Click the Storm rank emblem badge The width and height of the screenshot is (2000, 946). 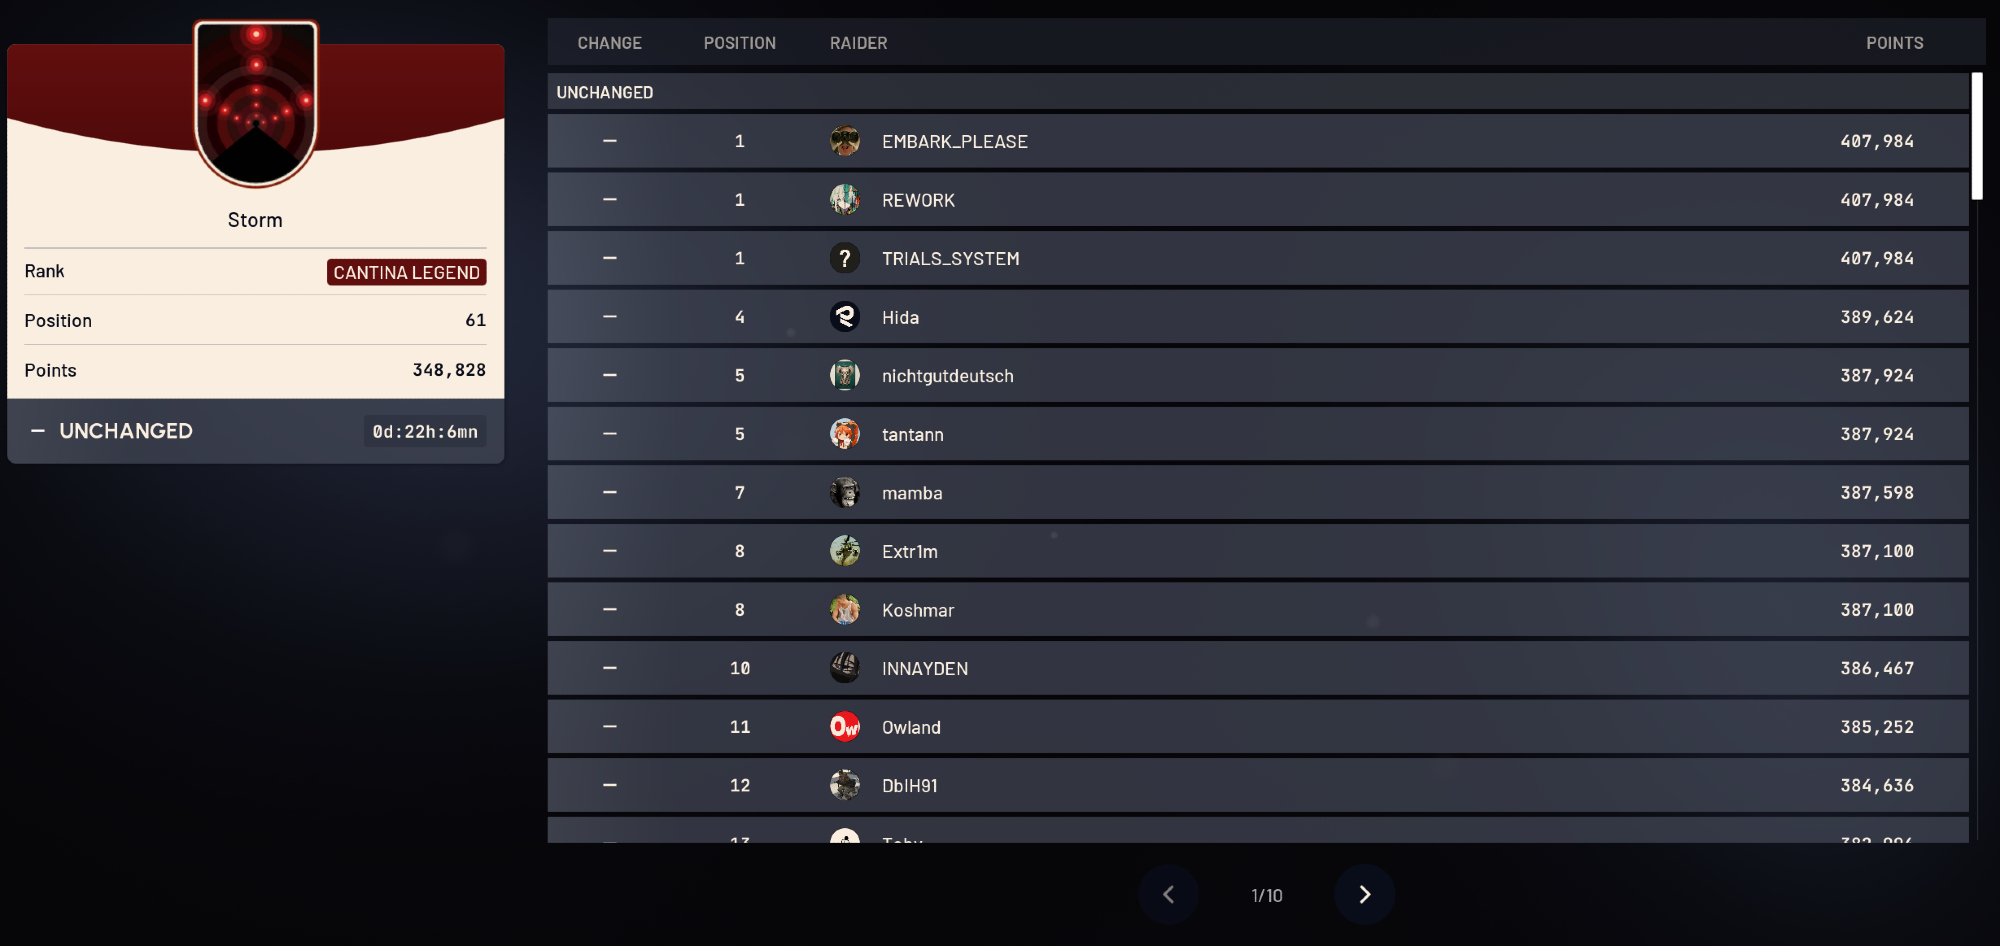256,103
